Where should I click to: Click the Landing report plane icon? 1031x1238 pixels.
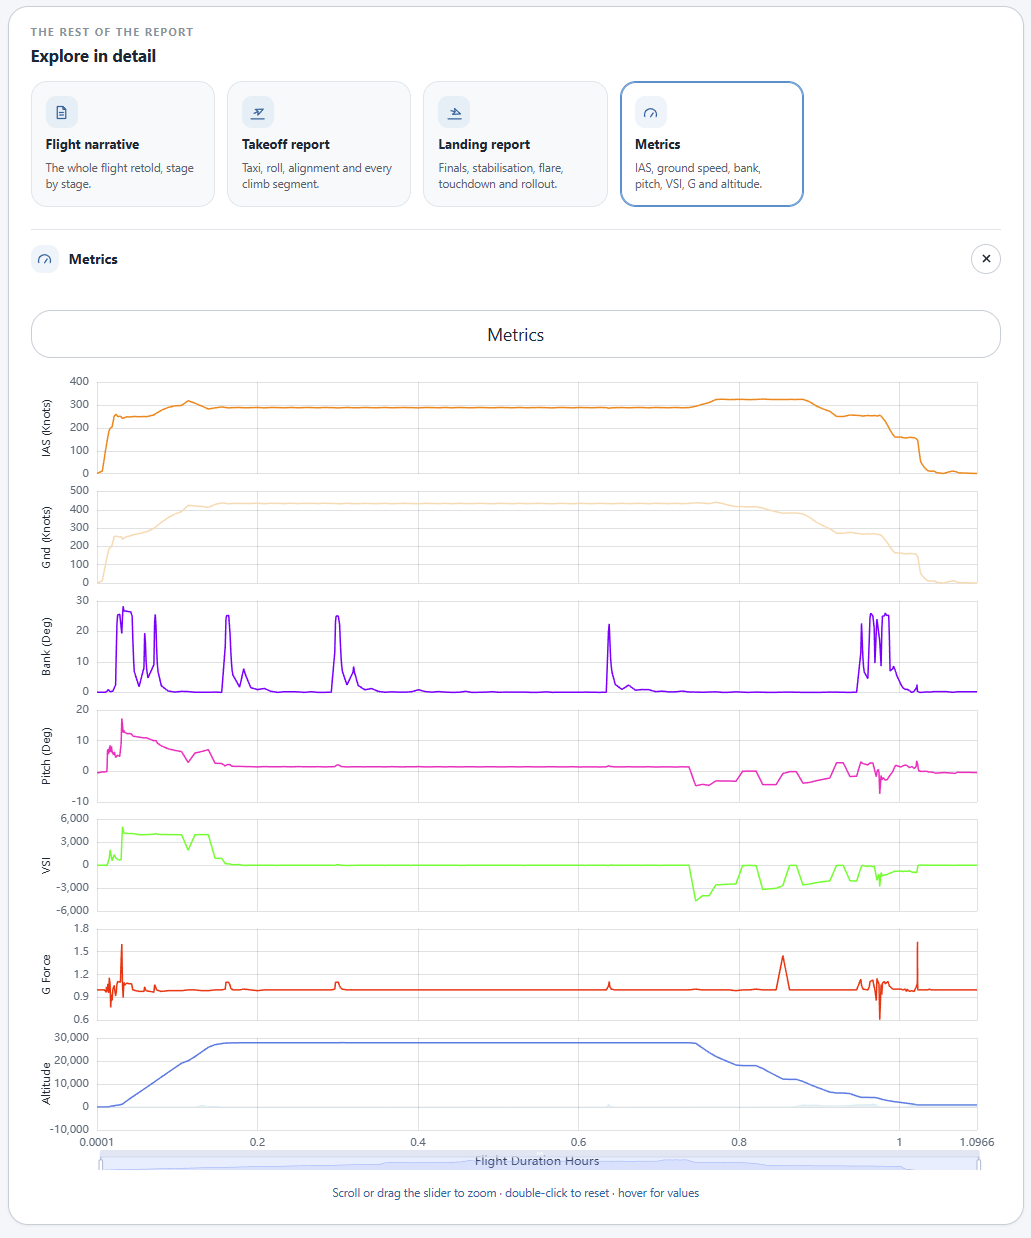(454, 112)
